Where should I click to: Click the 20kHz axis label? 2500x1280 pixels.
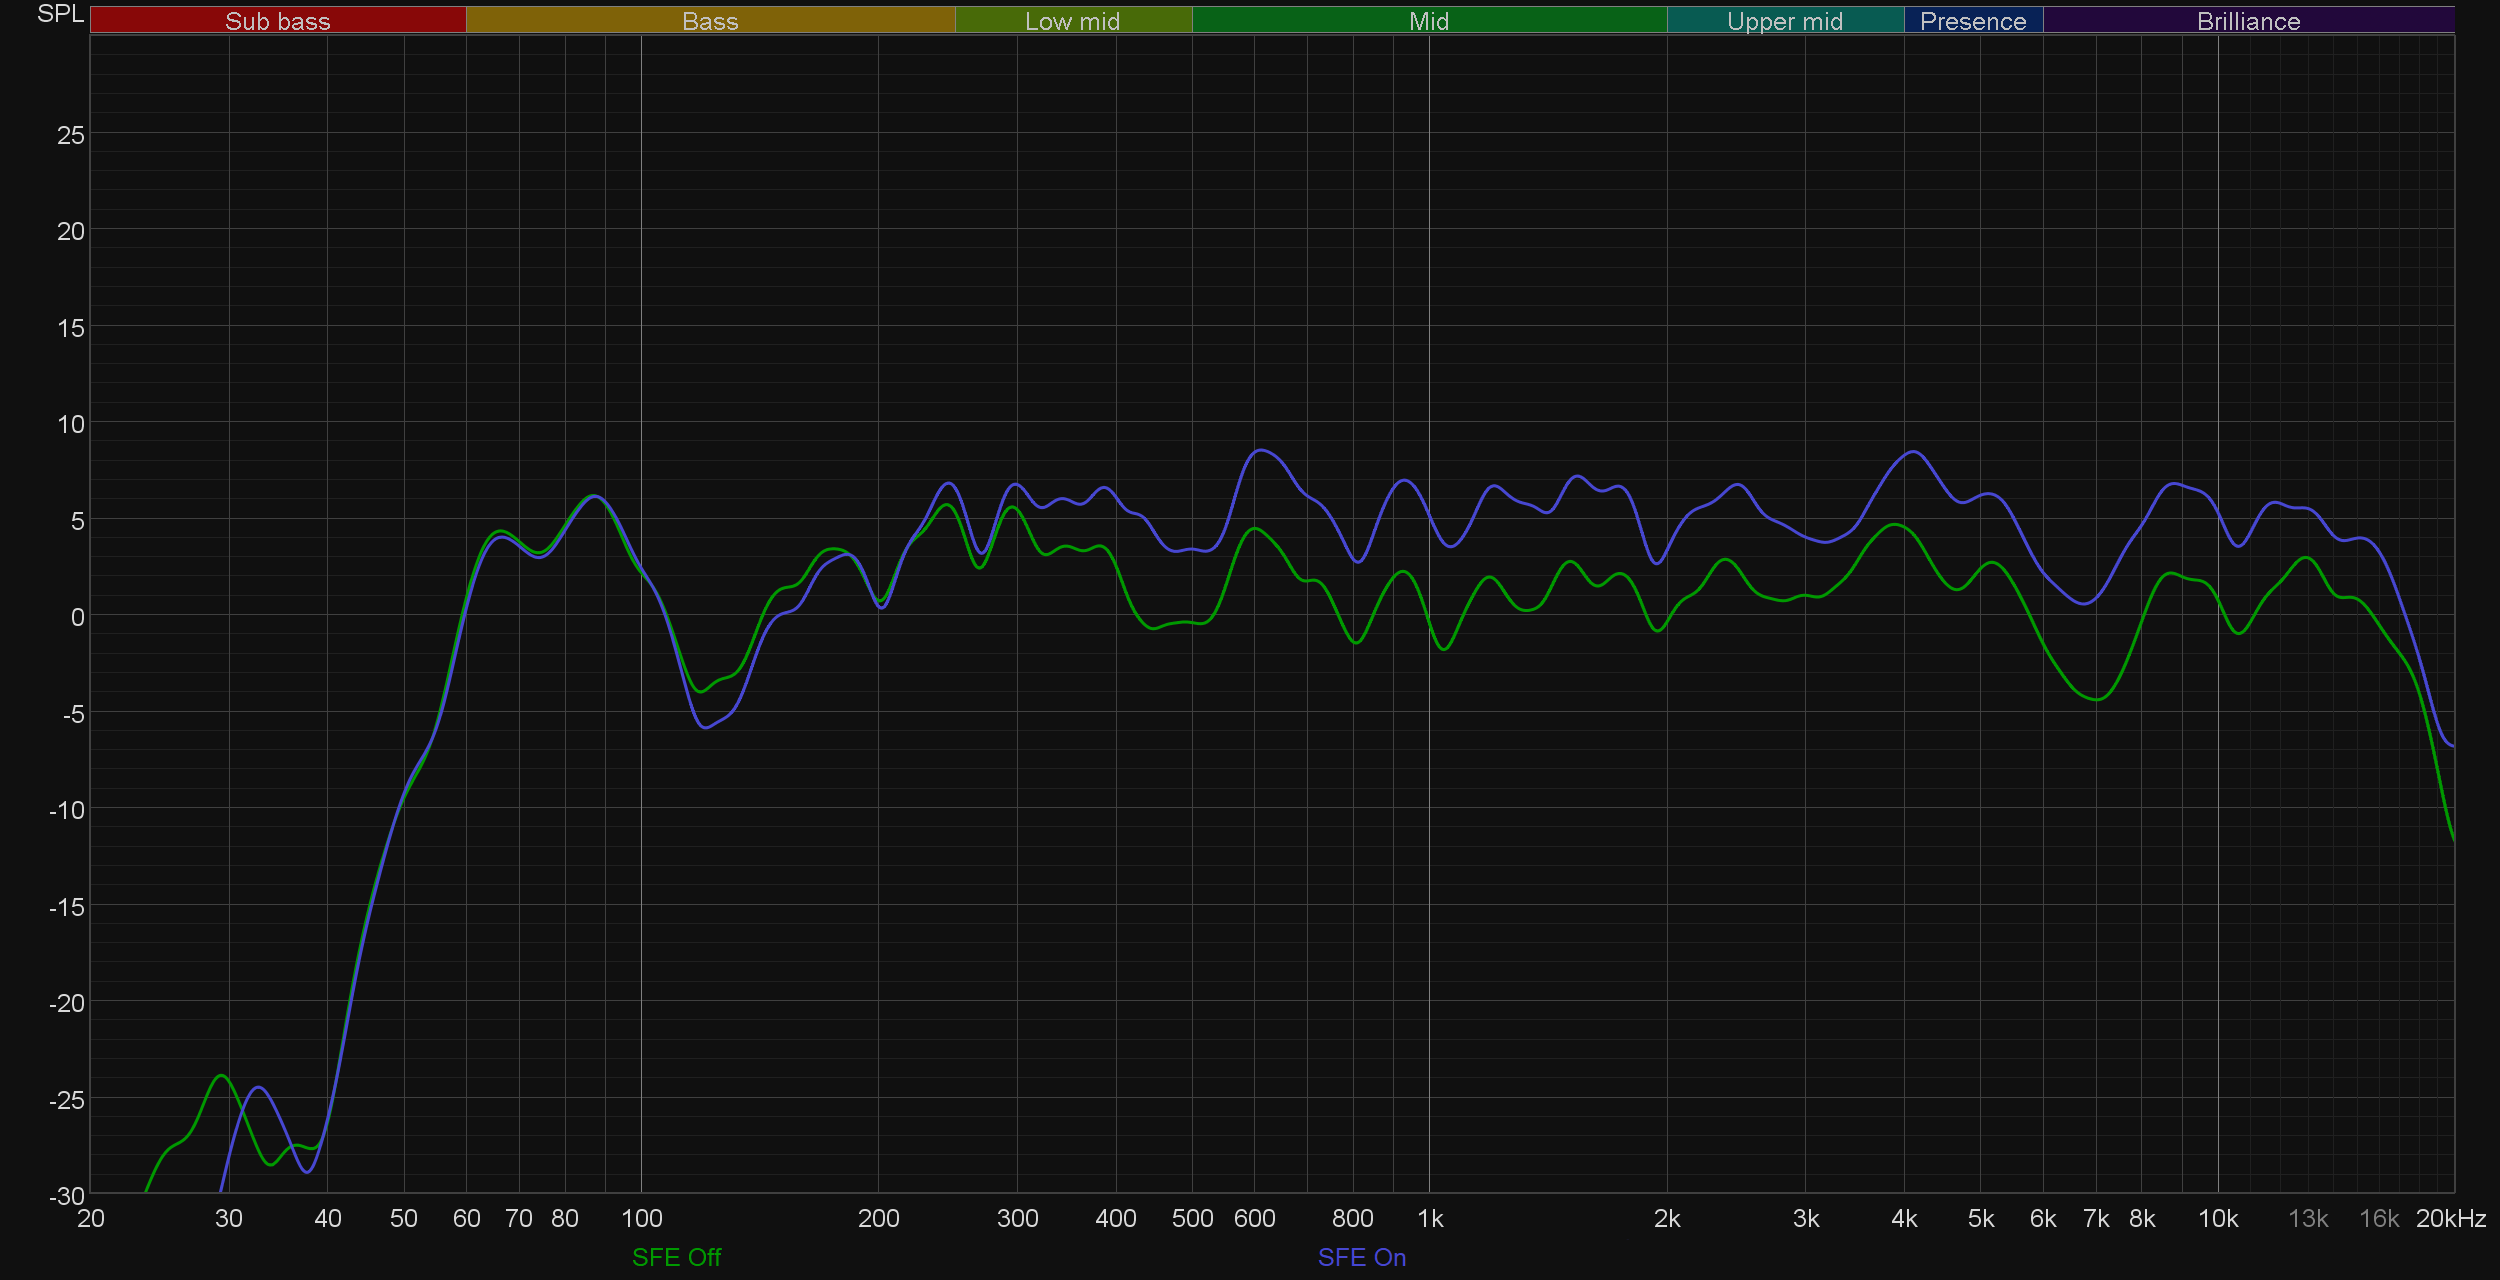(2450, 1218)
